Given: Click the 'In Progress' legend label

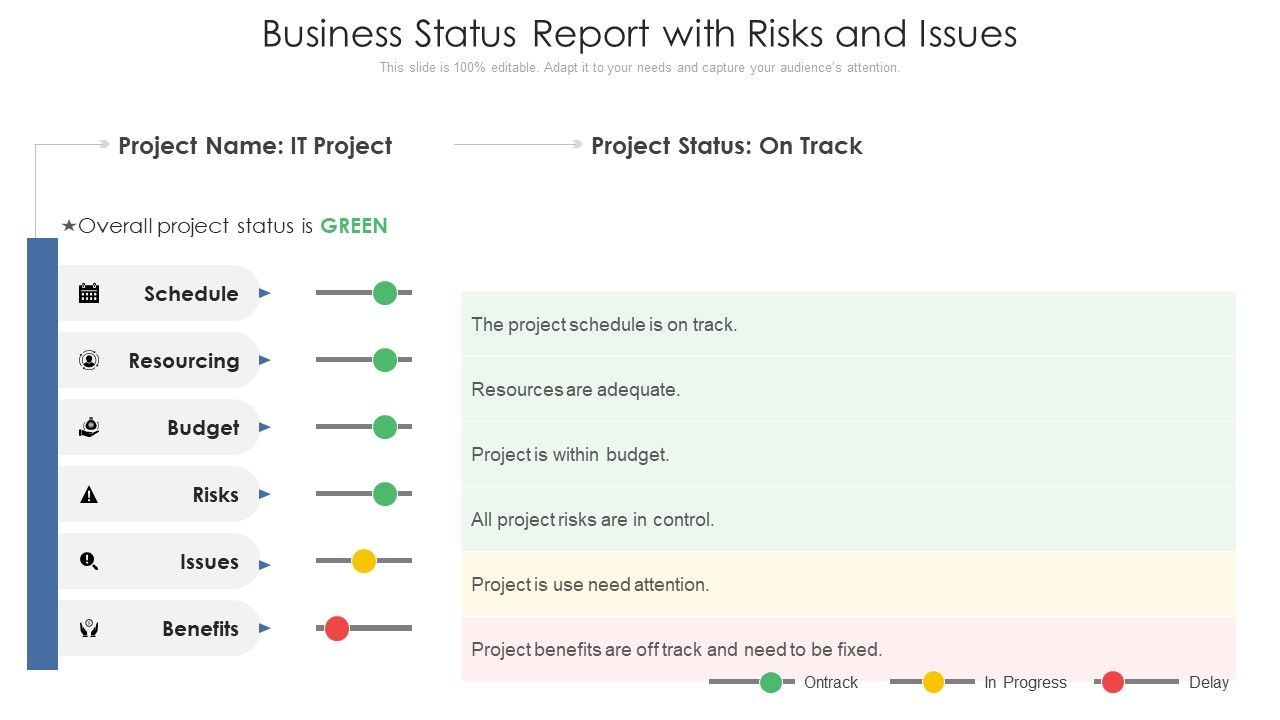Looking at the screenshot, I should (1025, 682).
